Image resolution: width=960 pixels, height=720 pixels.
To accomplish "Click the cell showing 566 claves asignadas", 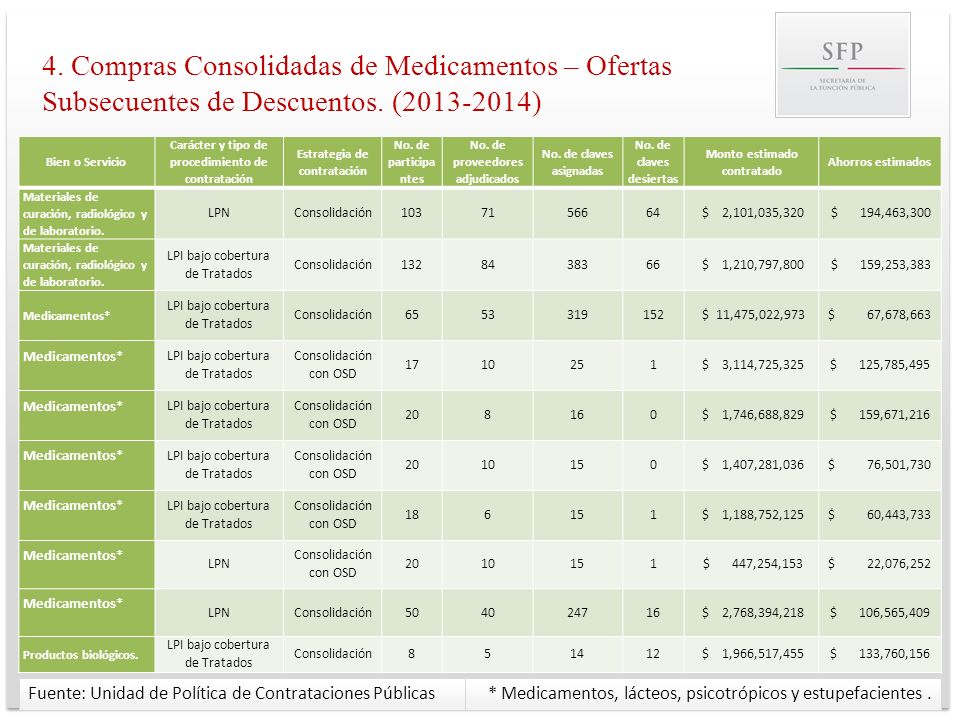I will (577, 212).
